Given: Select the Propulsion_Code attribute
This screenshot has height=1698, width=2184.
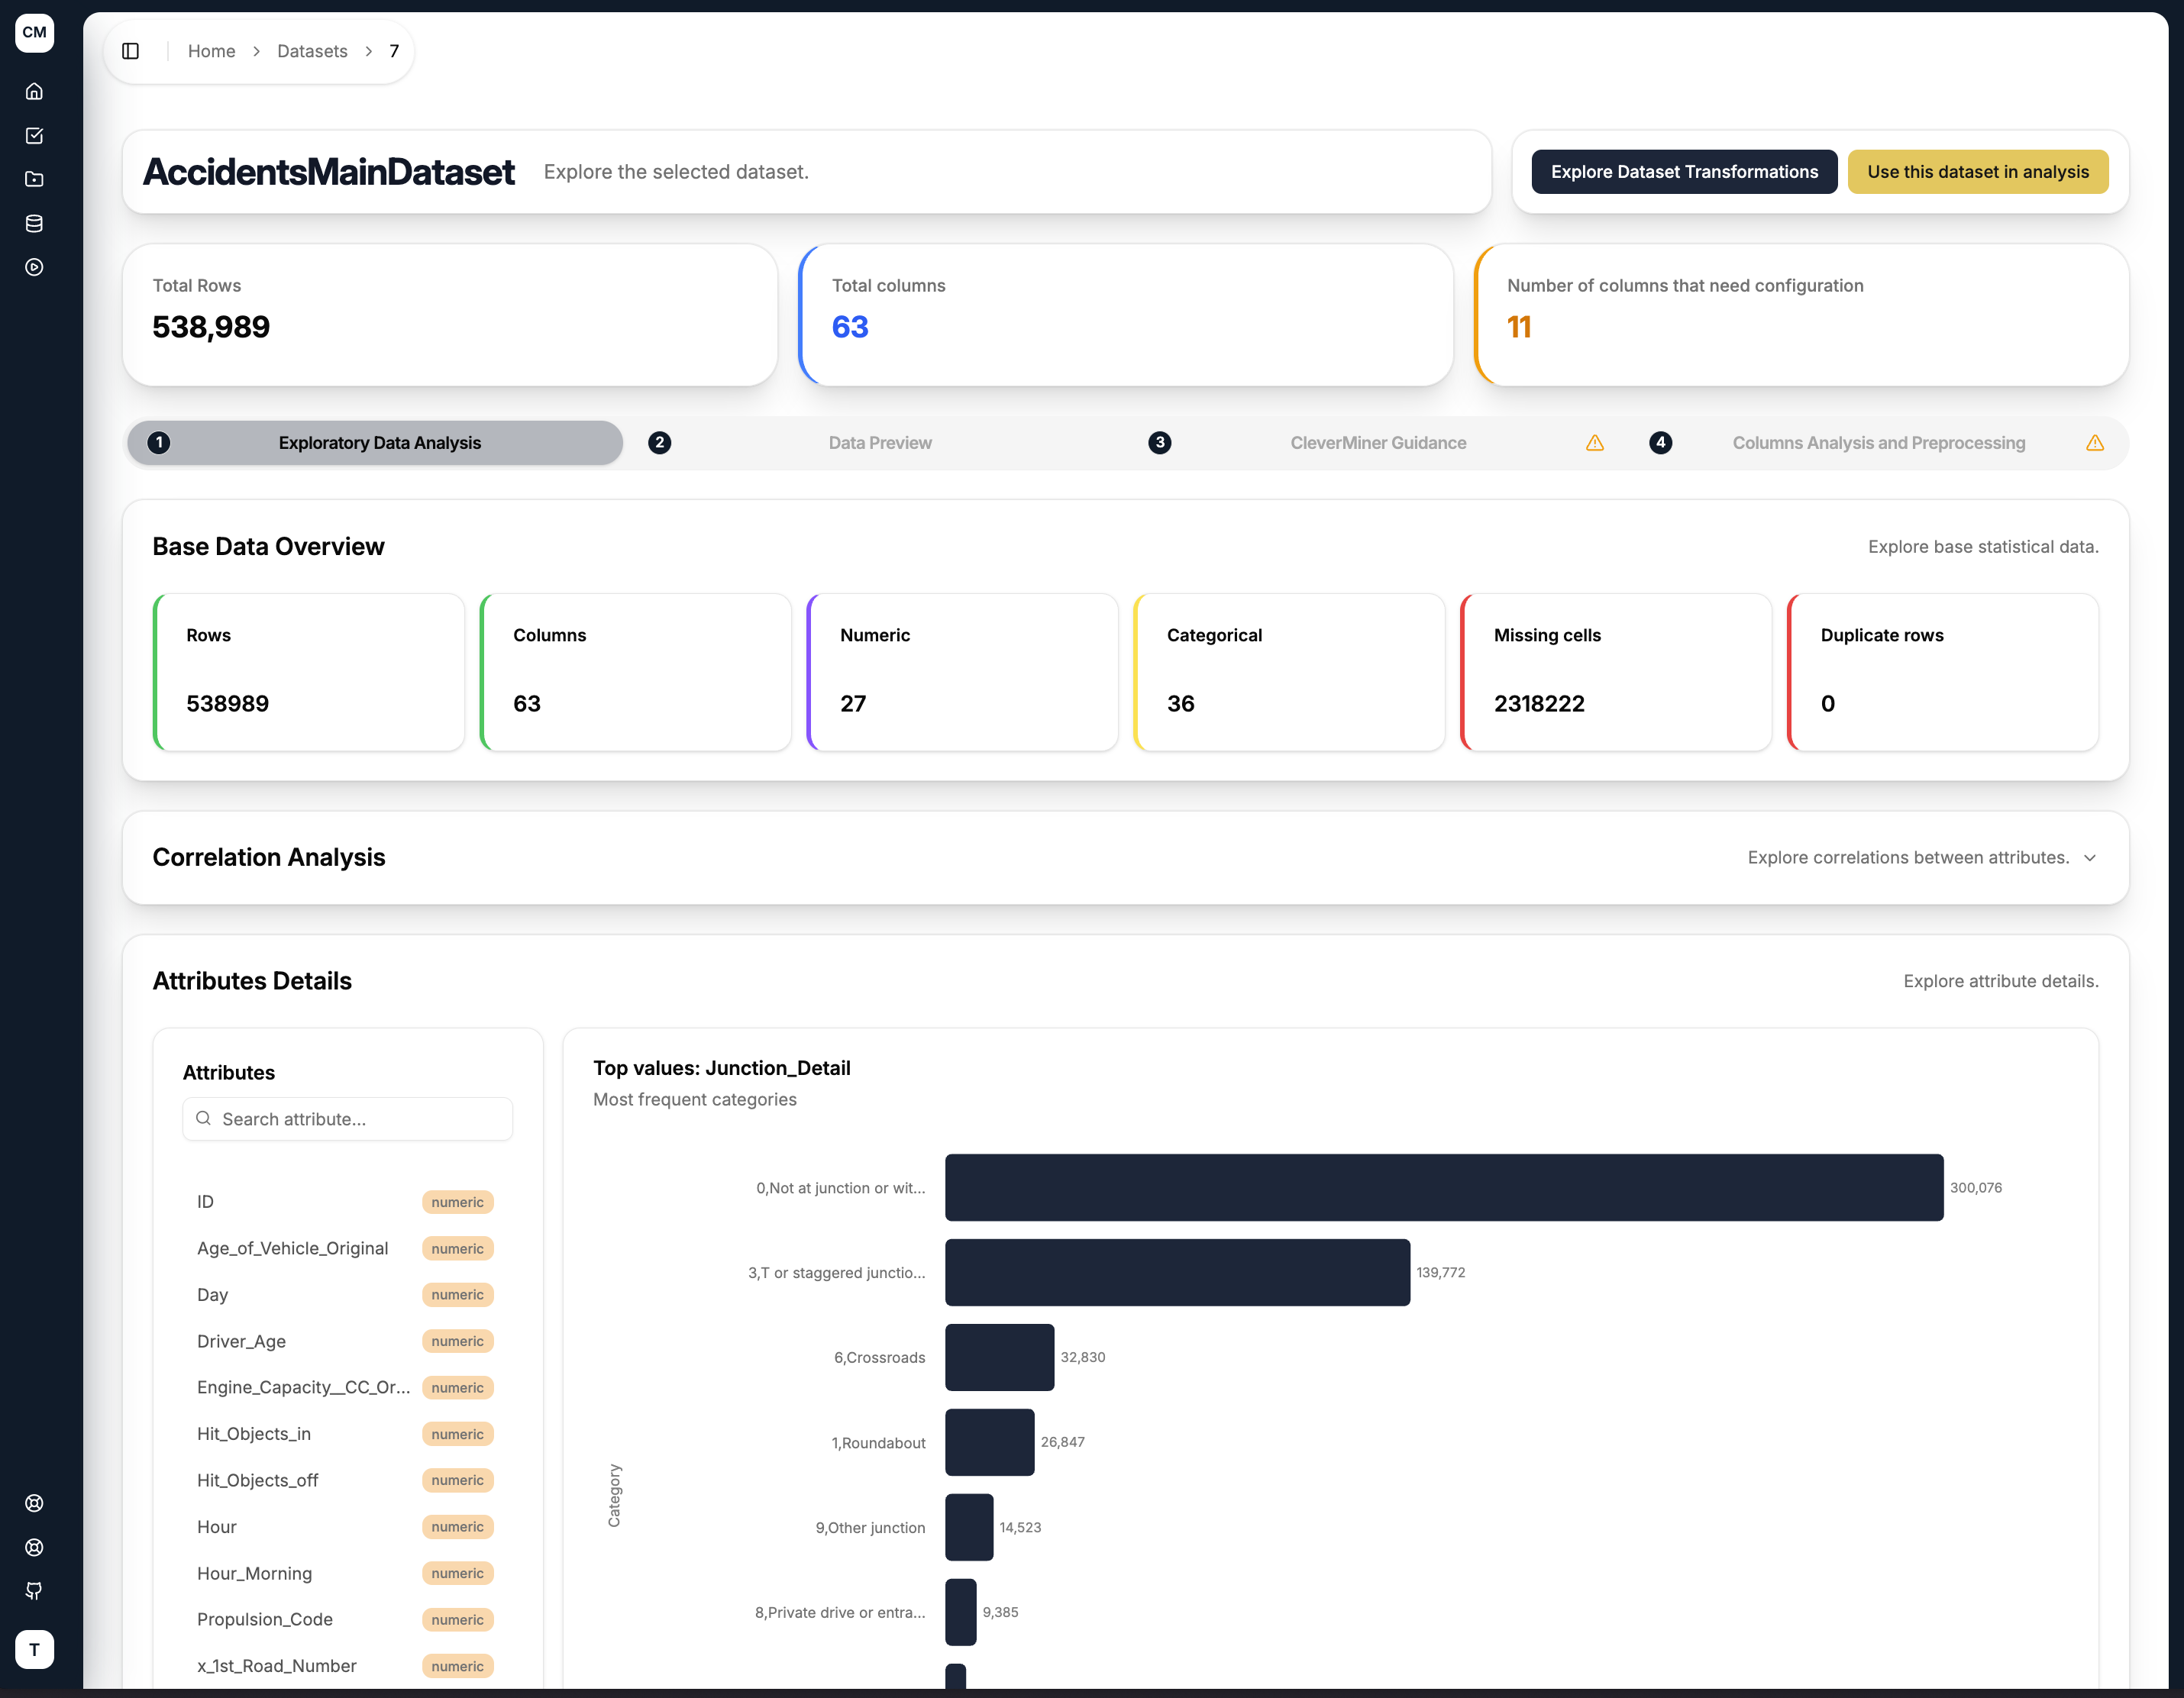Looking at the screenshot, I should pyautogui.click(x=345, y=1619).
